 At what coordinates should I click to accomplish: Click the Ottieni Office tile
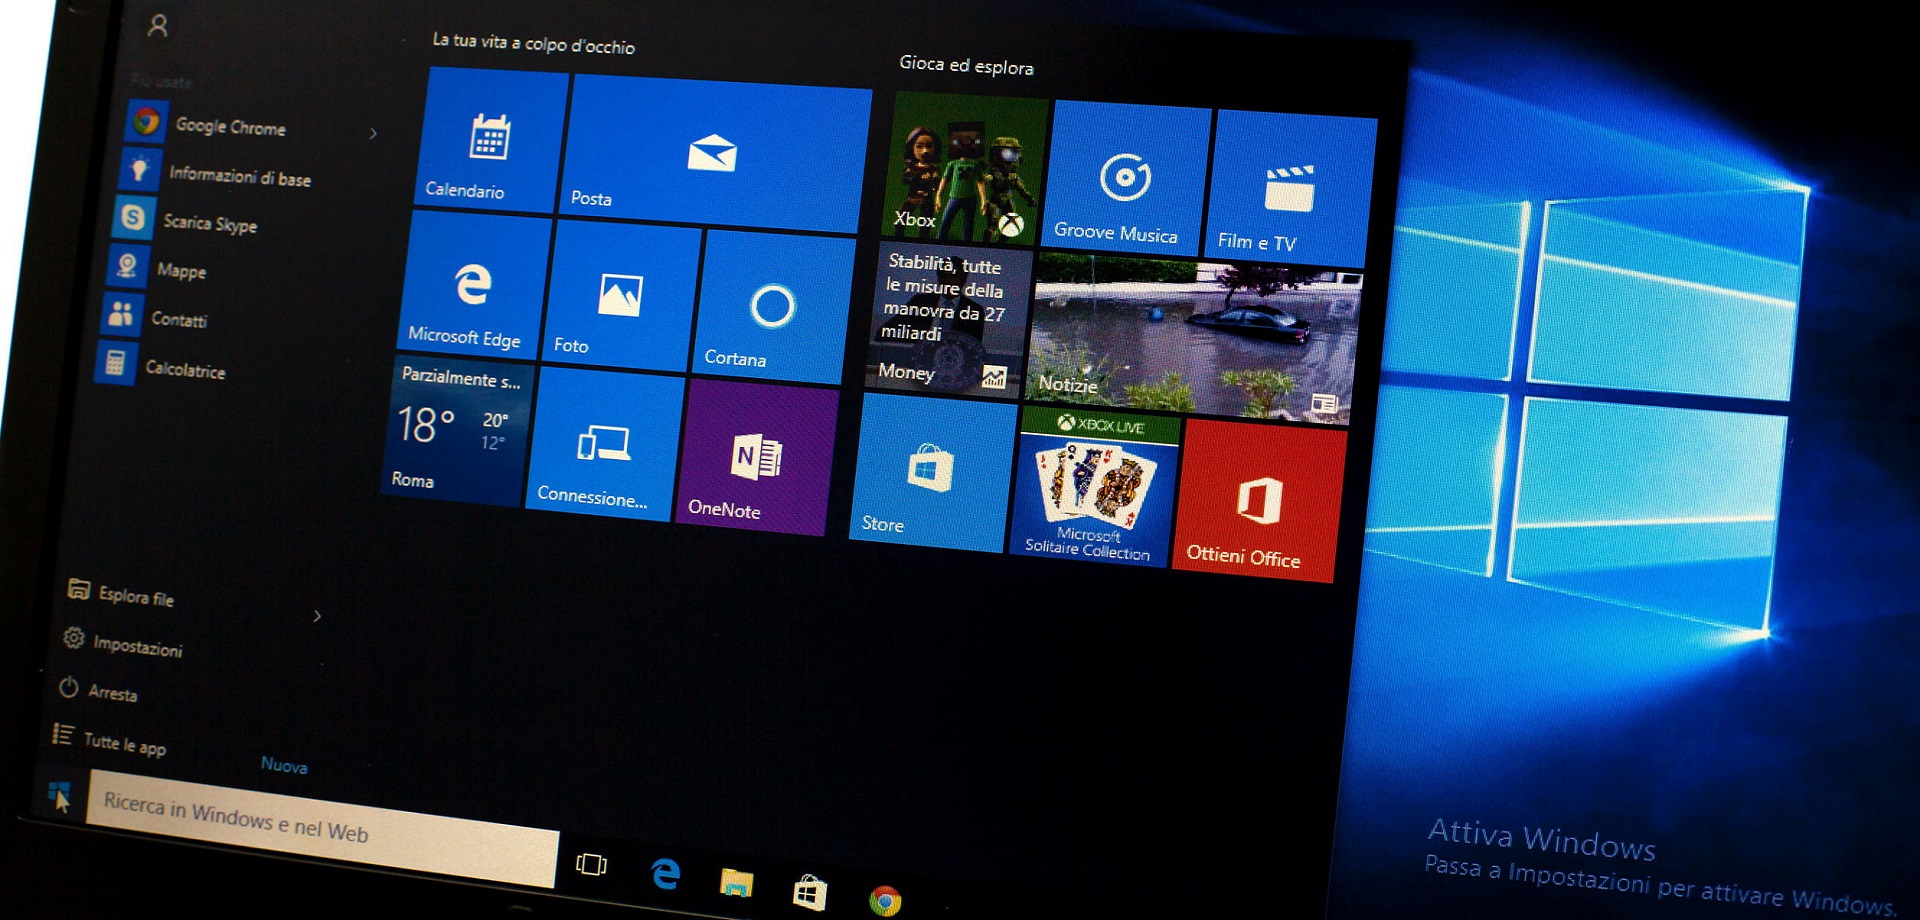(x=1258, y=500)
